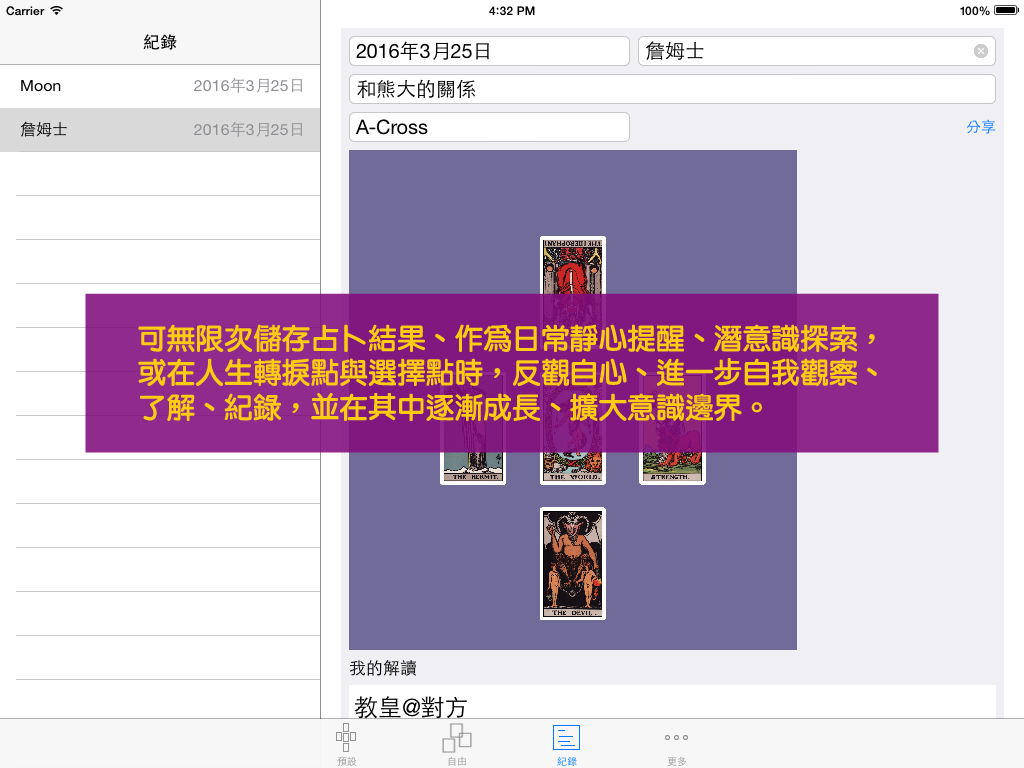Click the 和熊大的關係 question field
This screenshot has width=1024, height=768.
pos(672,89)
